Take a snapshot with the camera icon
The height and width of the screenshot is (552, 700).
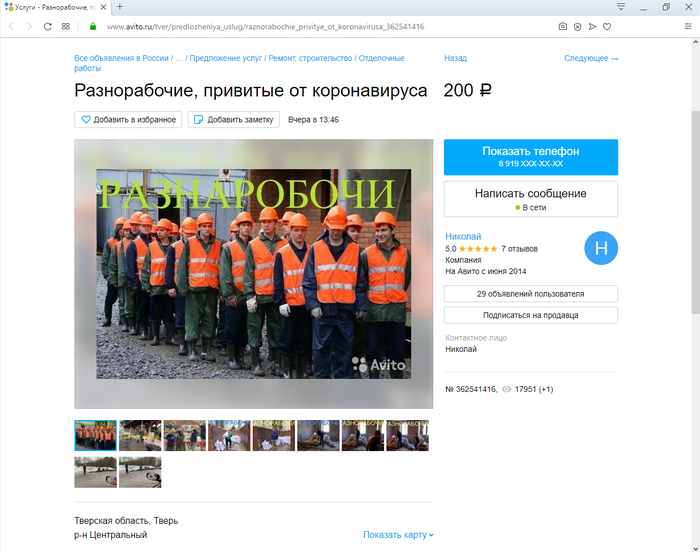pos(563,26)
